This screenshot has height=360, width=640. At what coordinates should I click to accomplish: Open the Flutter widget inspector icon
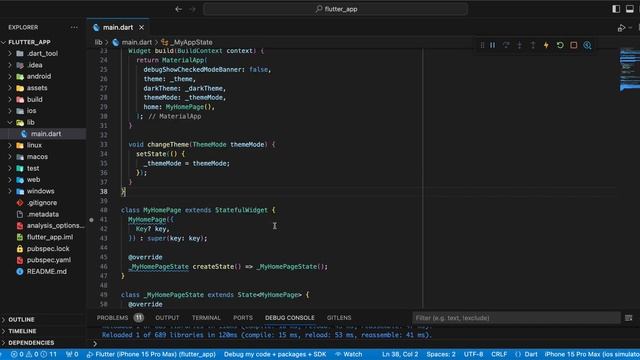point(587,45)
